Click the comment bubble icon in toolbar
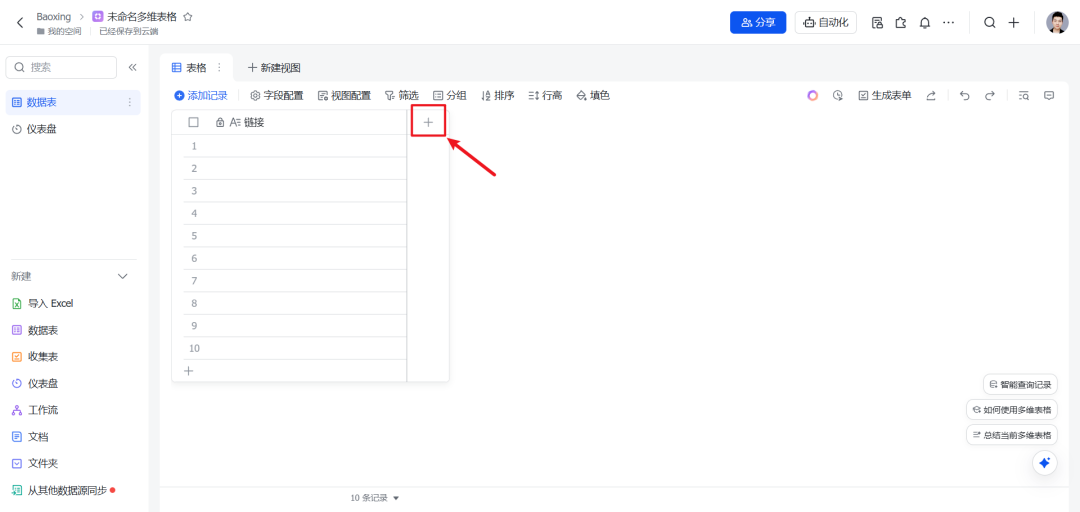Viewport: 1080px width, 512px height. [1049, 96]
